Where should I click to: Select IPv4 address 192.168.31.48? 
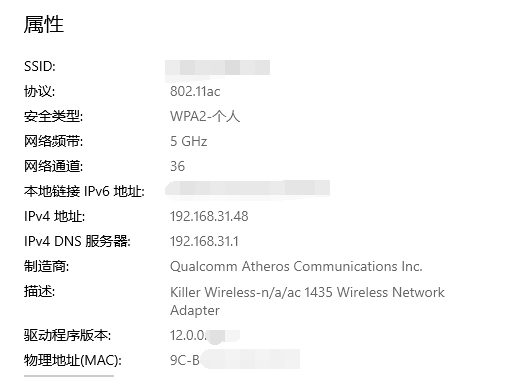tap(209, 216)
